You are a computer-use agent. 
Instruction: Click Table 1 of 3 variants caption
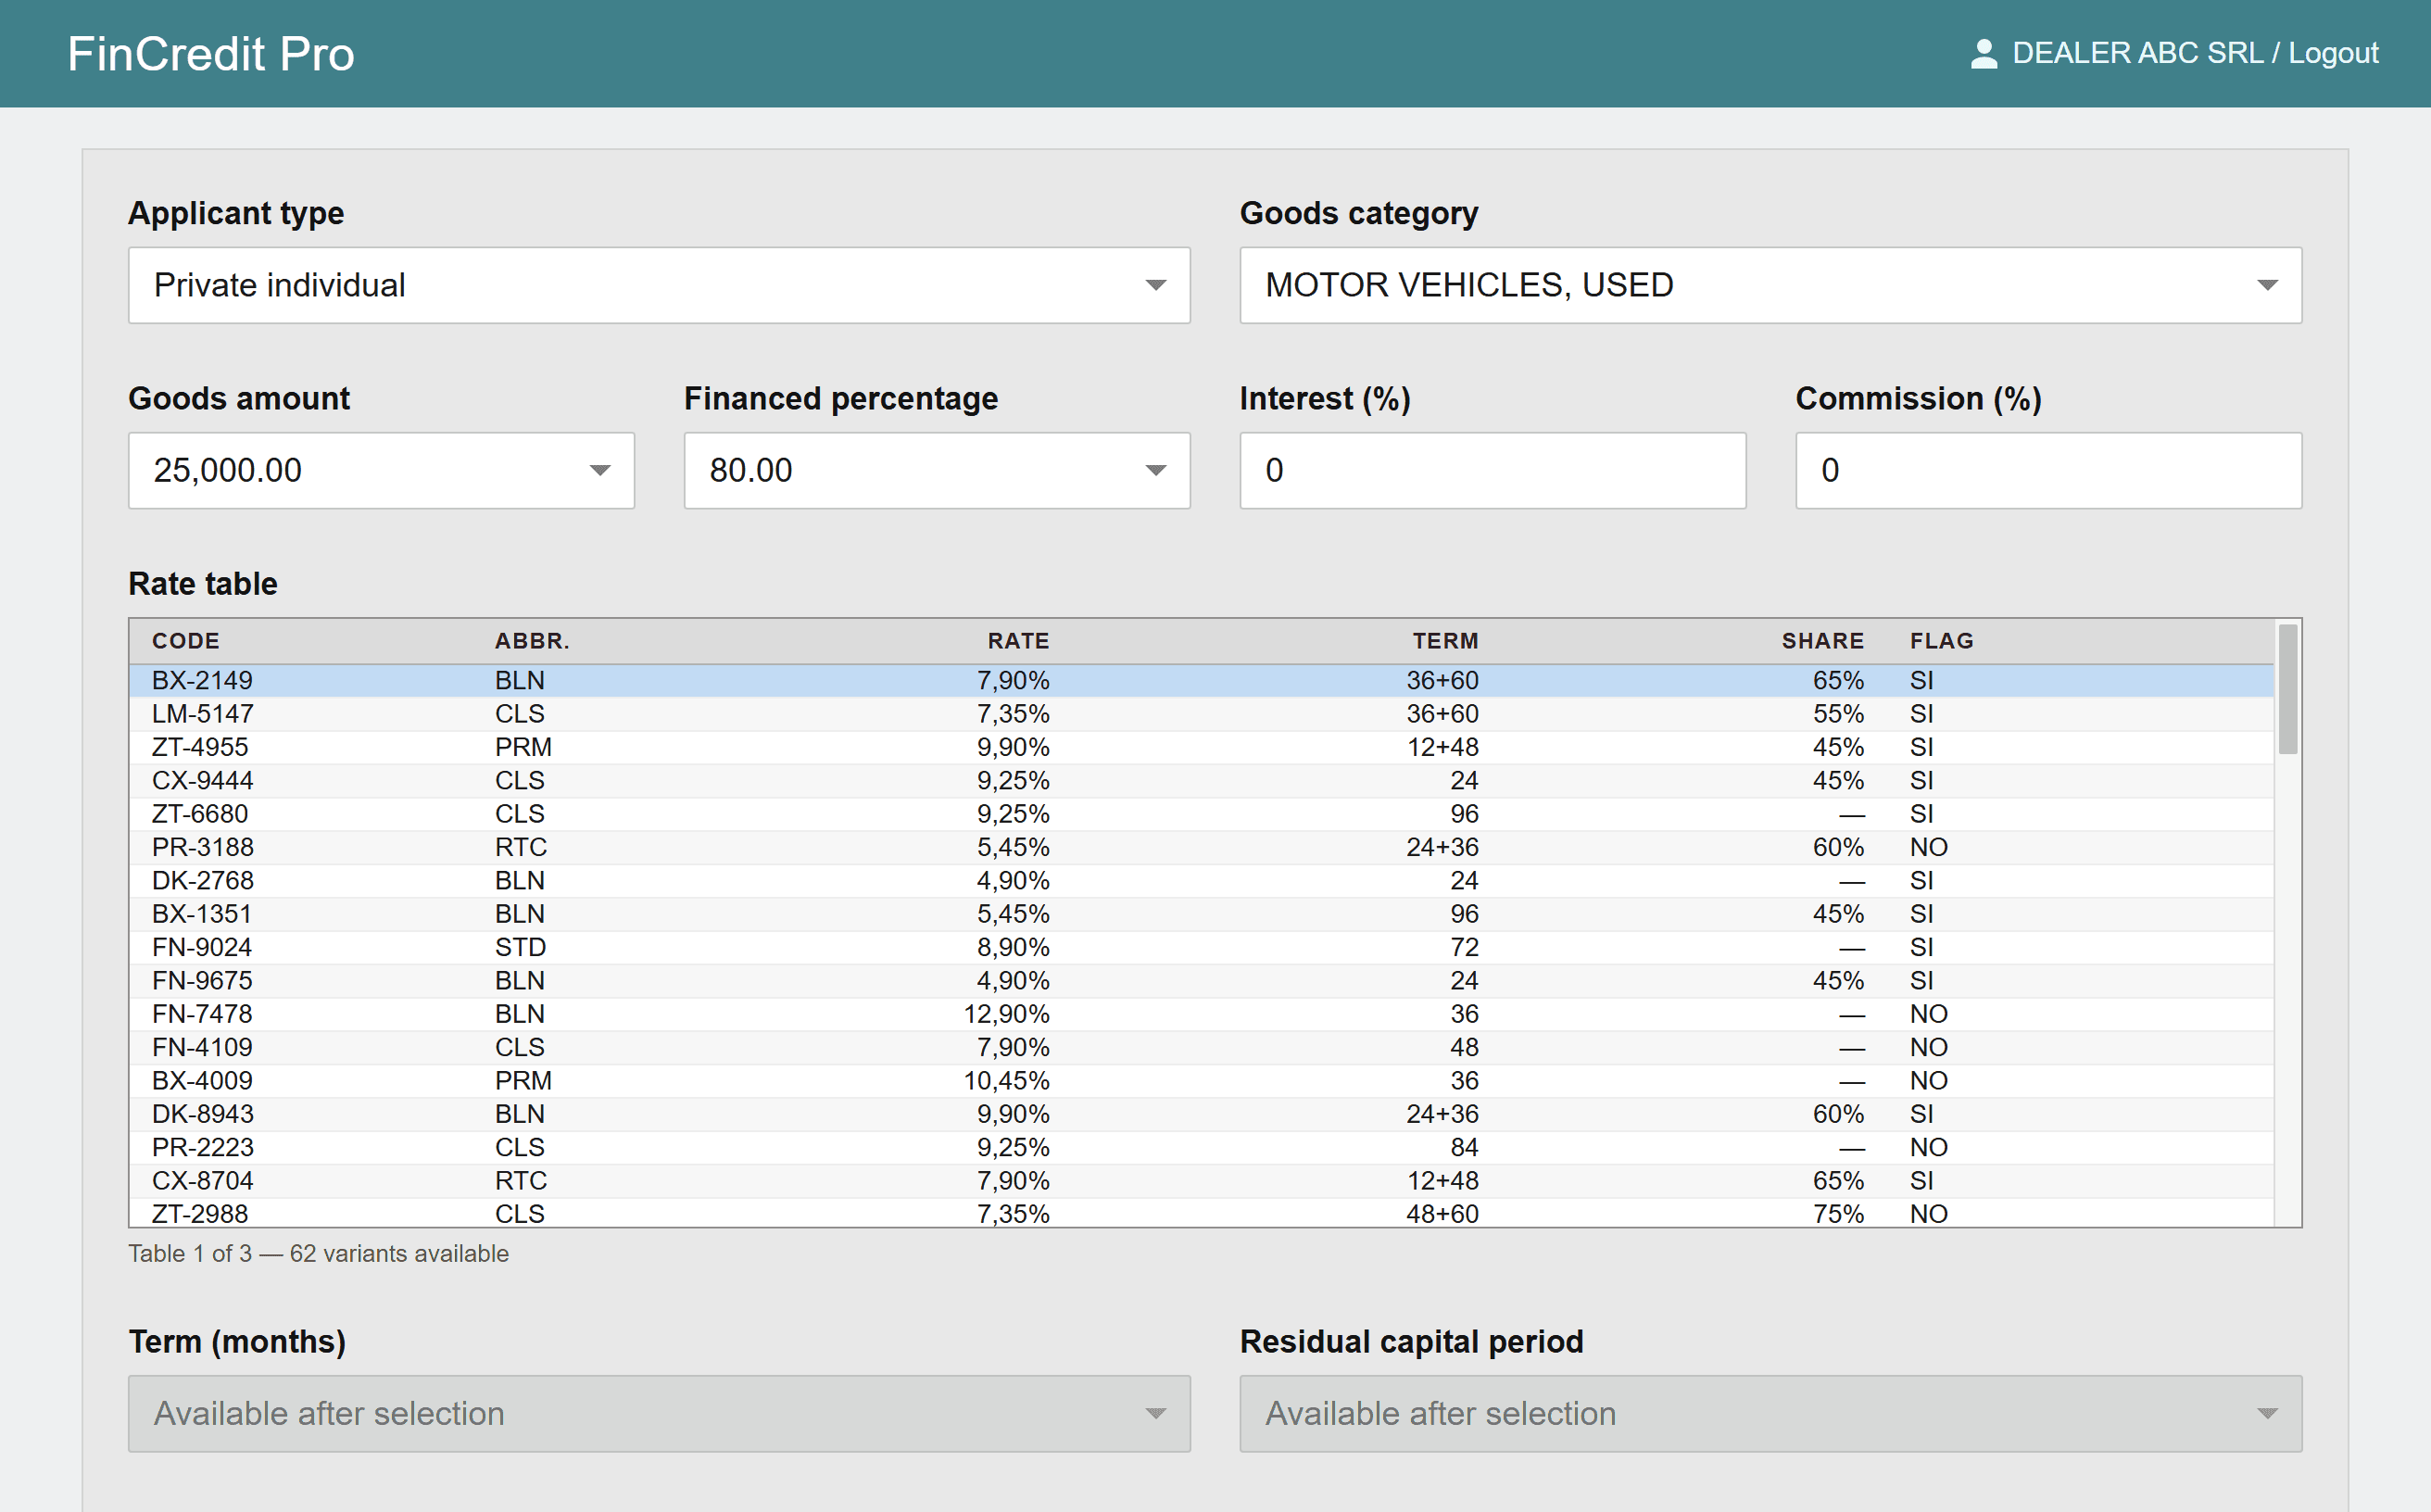[318, 1253]
